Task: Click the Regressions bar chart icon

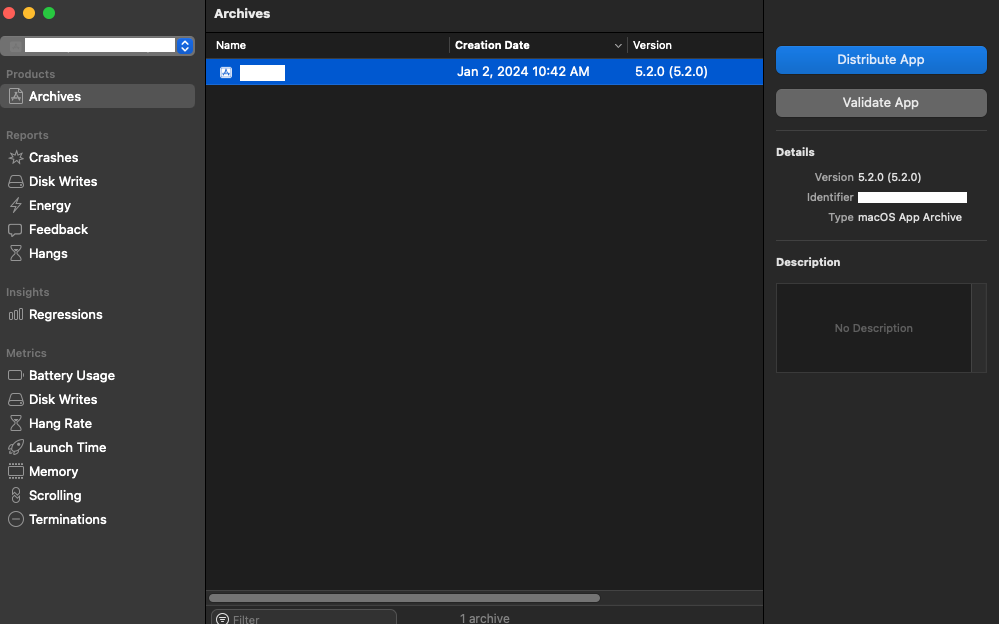Action: [x=16, y=314]
